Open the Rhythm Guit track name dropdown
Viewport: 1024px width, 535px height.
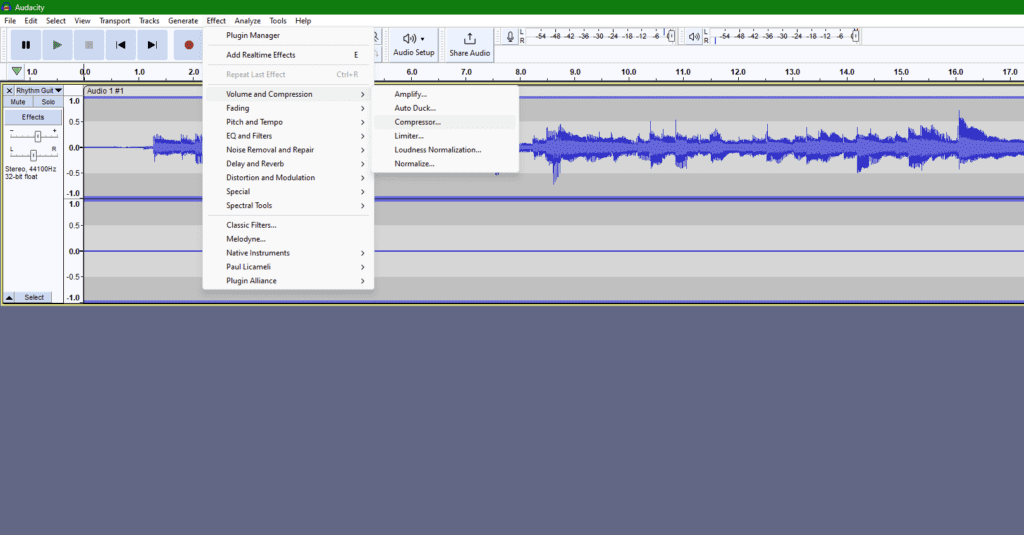pos(39,91)
